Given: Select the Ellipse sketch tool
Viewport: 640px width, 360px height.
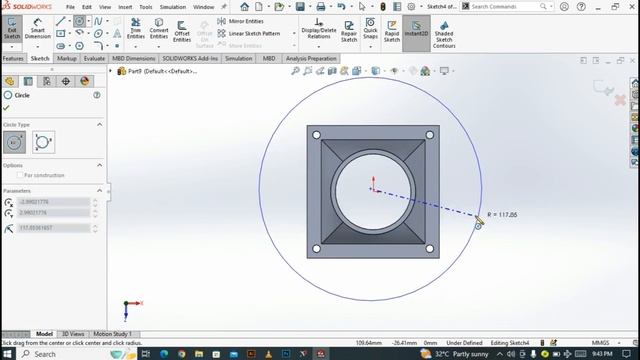Looking at the screenshot, I should [x=98, y=33].
